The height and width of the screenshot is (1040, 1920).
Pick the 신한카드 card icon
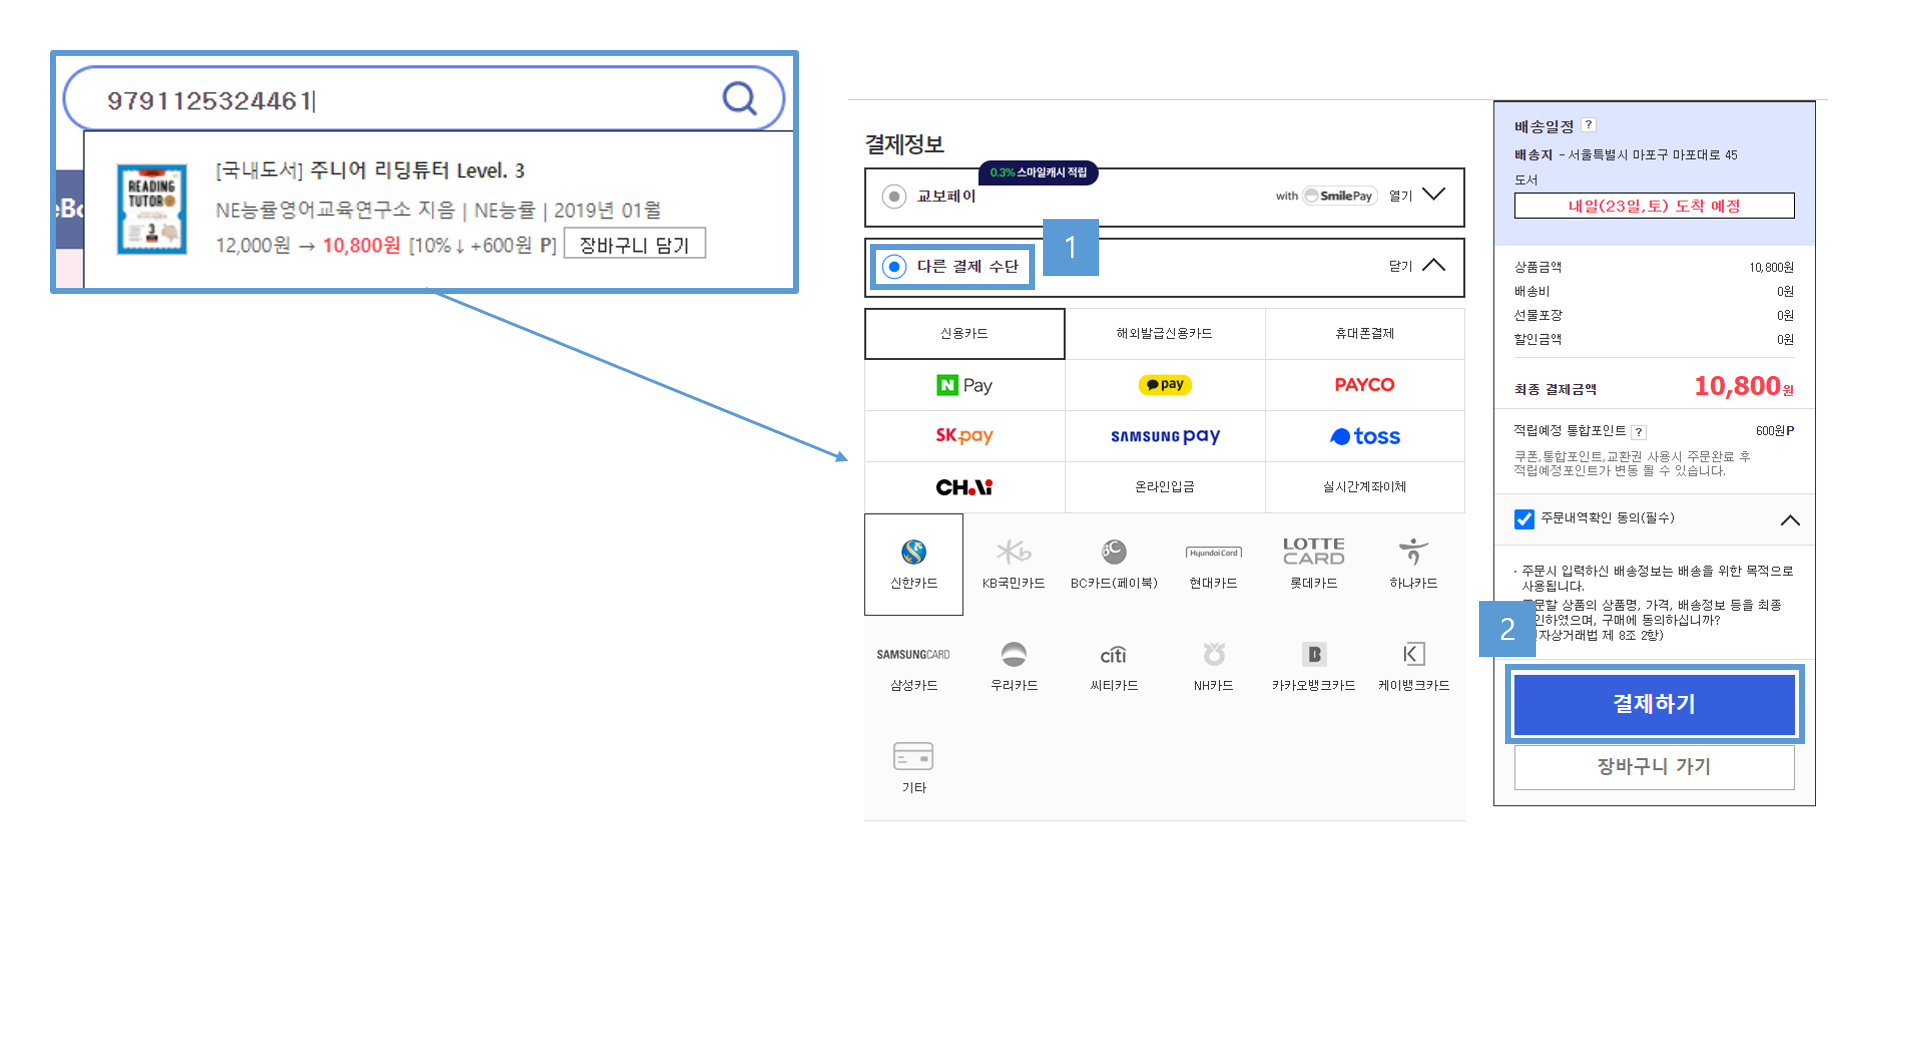point(914,552)
